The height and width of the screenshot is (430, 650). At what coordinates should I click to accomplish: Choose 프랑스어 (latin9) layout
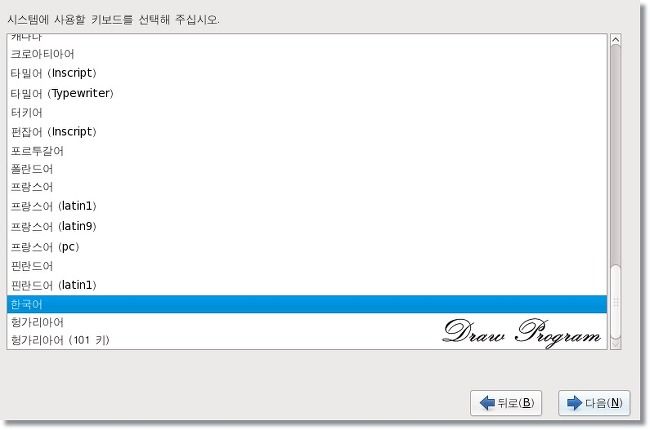pyautogui.click(x=307, y=226)
